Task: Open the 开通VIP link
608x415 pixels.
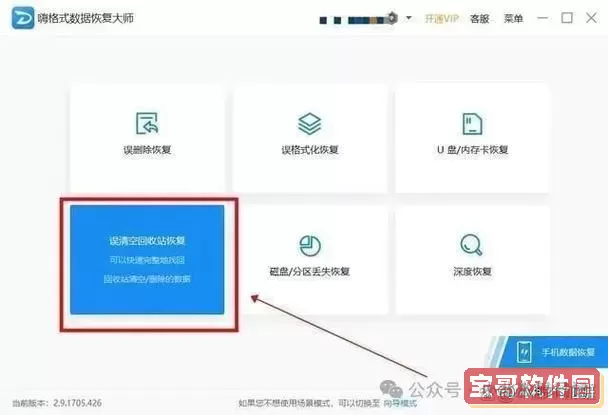Action: 442,19
